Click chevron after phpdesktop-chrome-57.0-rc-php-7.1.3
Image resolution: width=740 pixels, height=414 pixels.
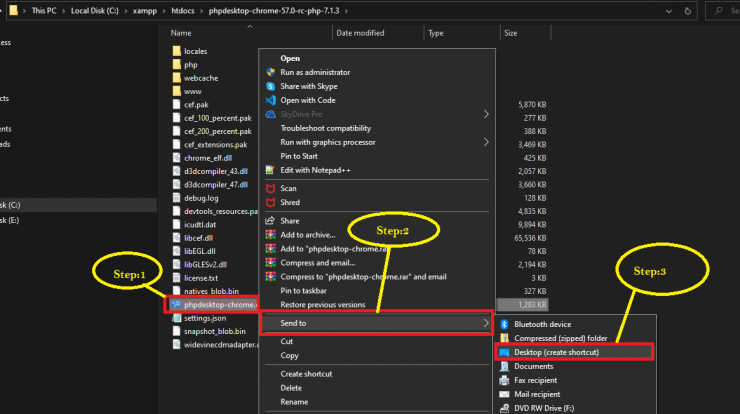pyautogui.click(x=346, y=11)
